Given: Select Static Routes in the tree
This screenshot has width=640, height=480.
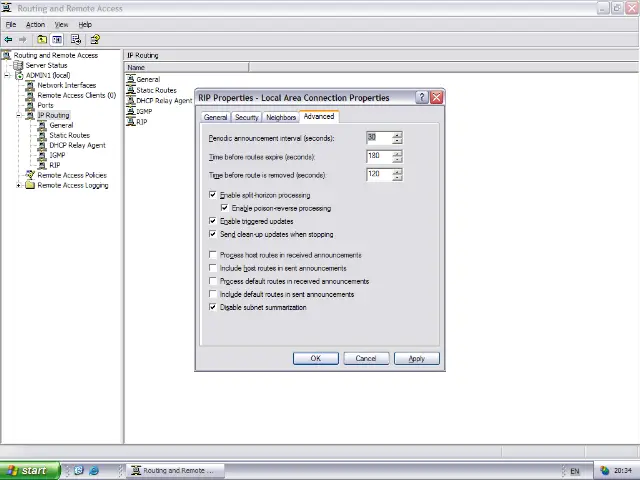Looking at the screenshot, I should [x=69, y=136].
